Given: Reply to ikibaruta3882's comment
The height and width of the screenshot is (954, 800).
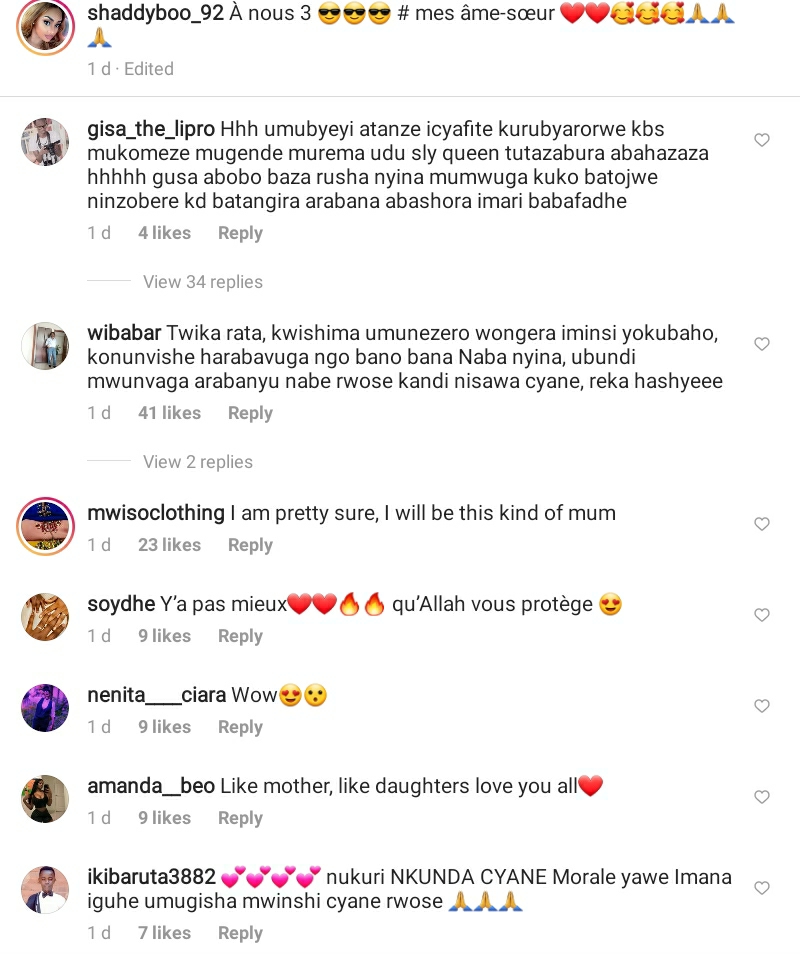Looking at the screenshot, I should (x=240, y=933).
